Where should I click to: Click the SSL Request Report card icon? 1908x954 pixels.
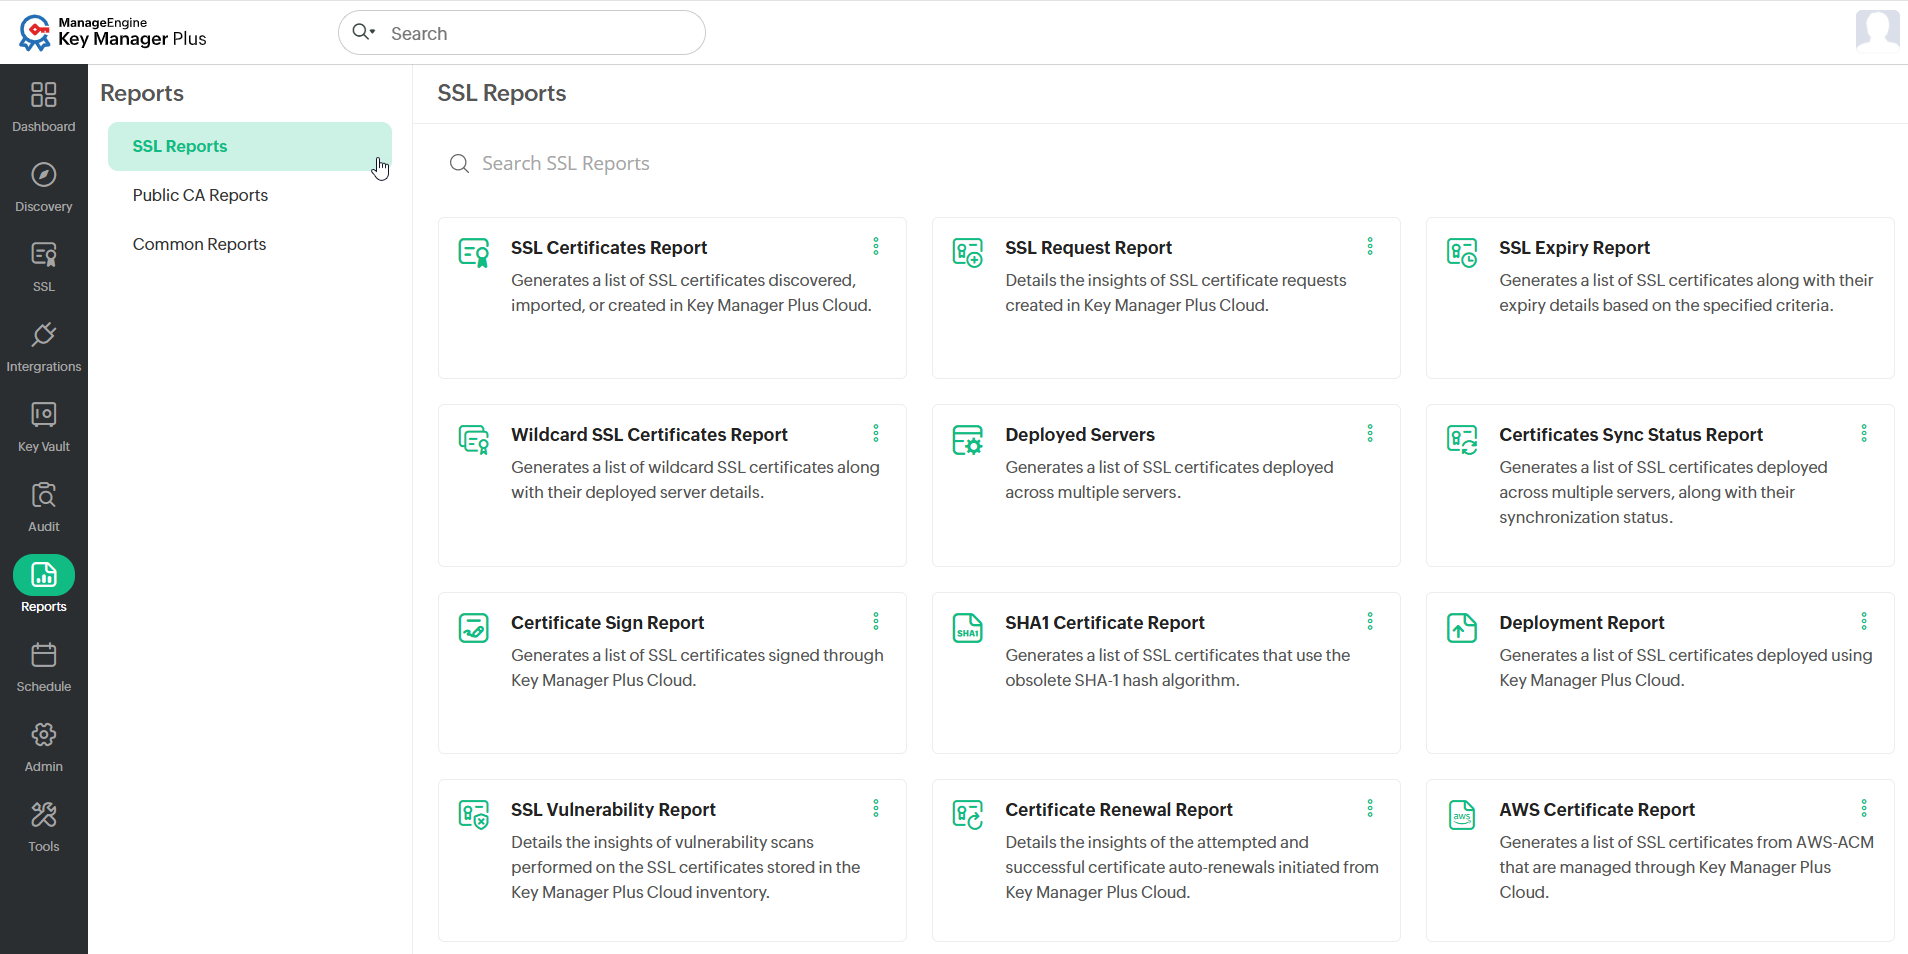pyautogui.click(x=968, y=252)
